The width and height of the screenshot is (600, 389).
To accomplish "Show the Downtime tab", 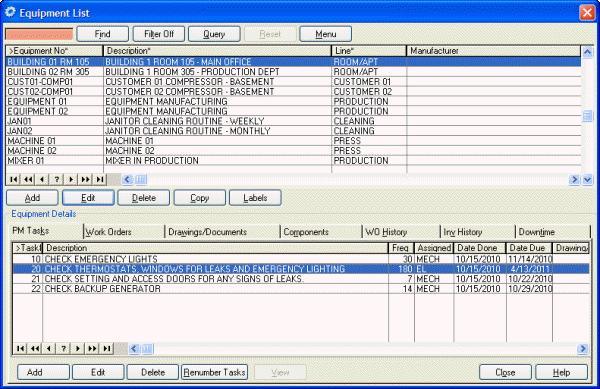I will (536, 232).
